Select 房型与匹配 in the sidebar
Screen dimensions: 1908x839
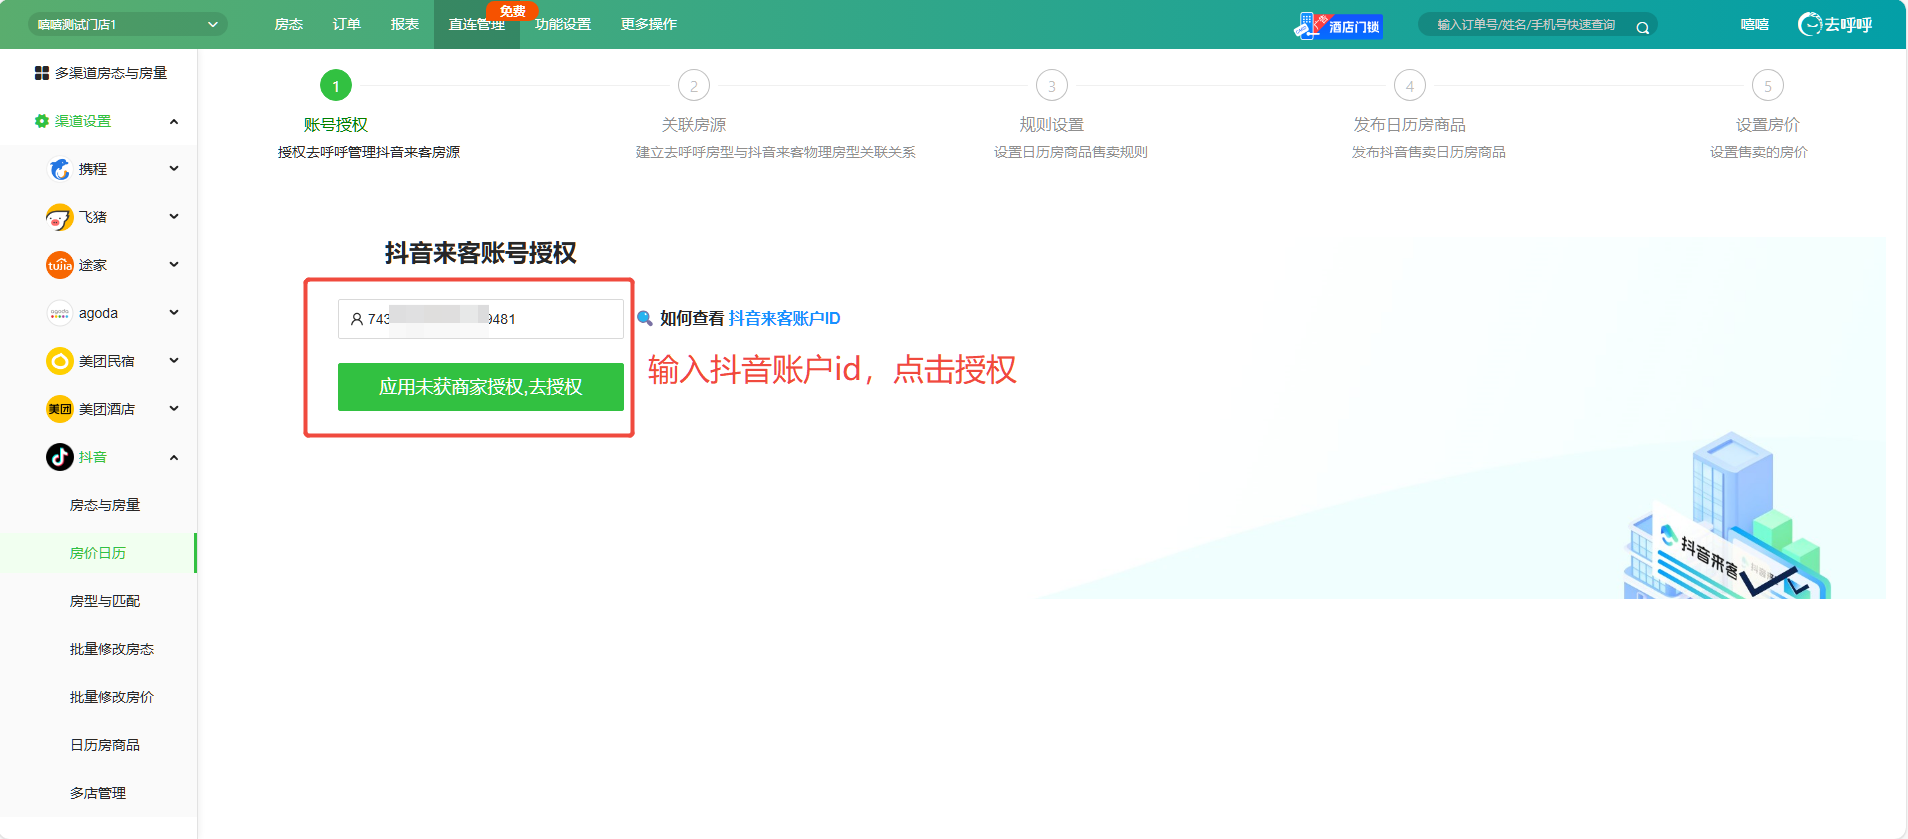point(105,601)
